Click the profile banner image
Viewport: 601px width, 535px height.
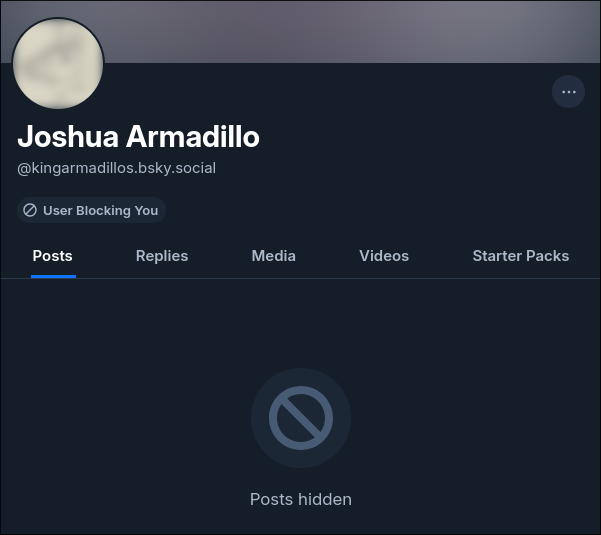coord(350,30)
